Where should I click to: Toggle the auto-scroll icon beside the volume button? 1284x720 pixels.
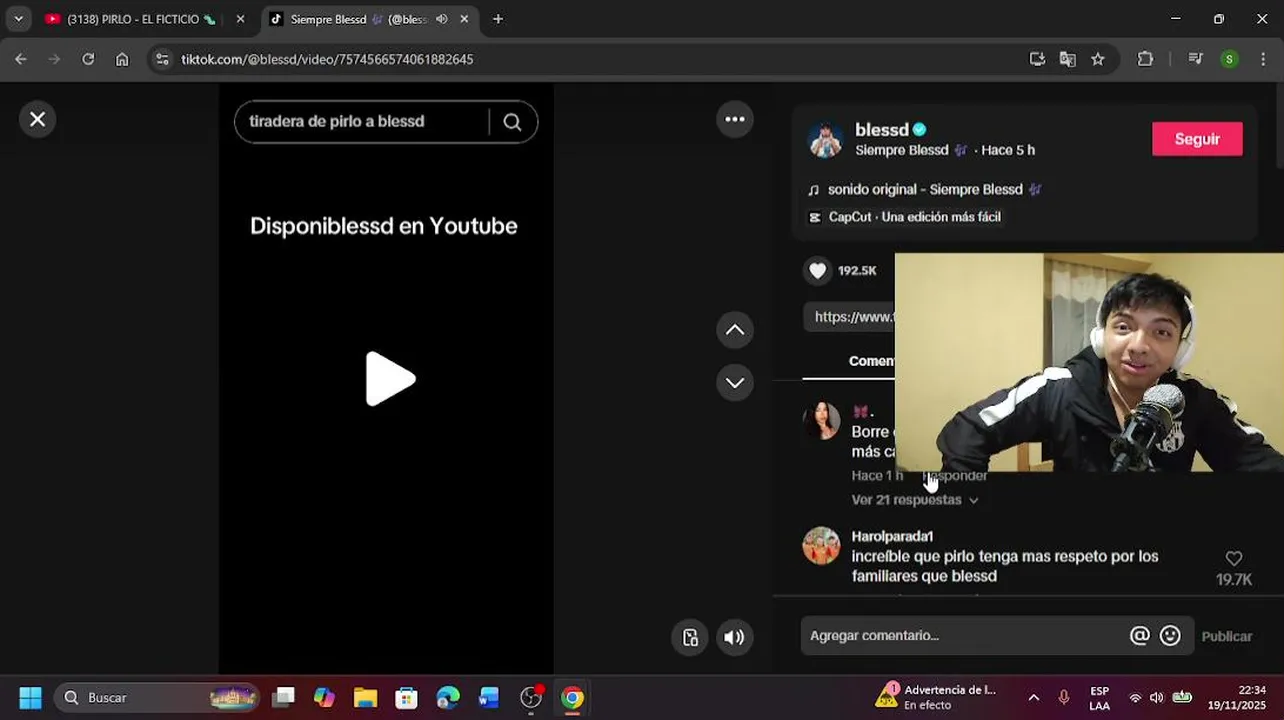[690, 637]
